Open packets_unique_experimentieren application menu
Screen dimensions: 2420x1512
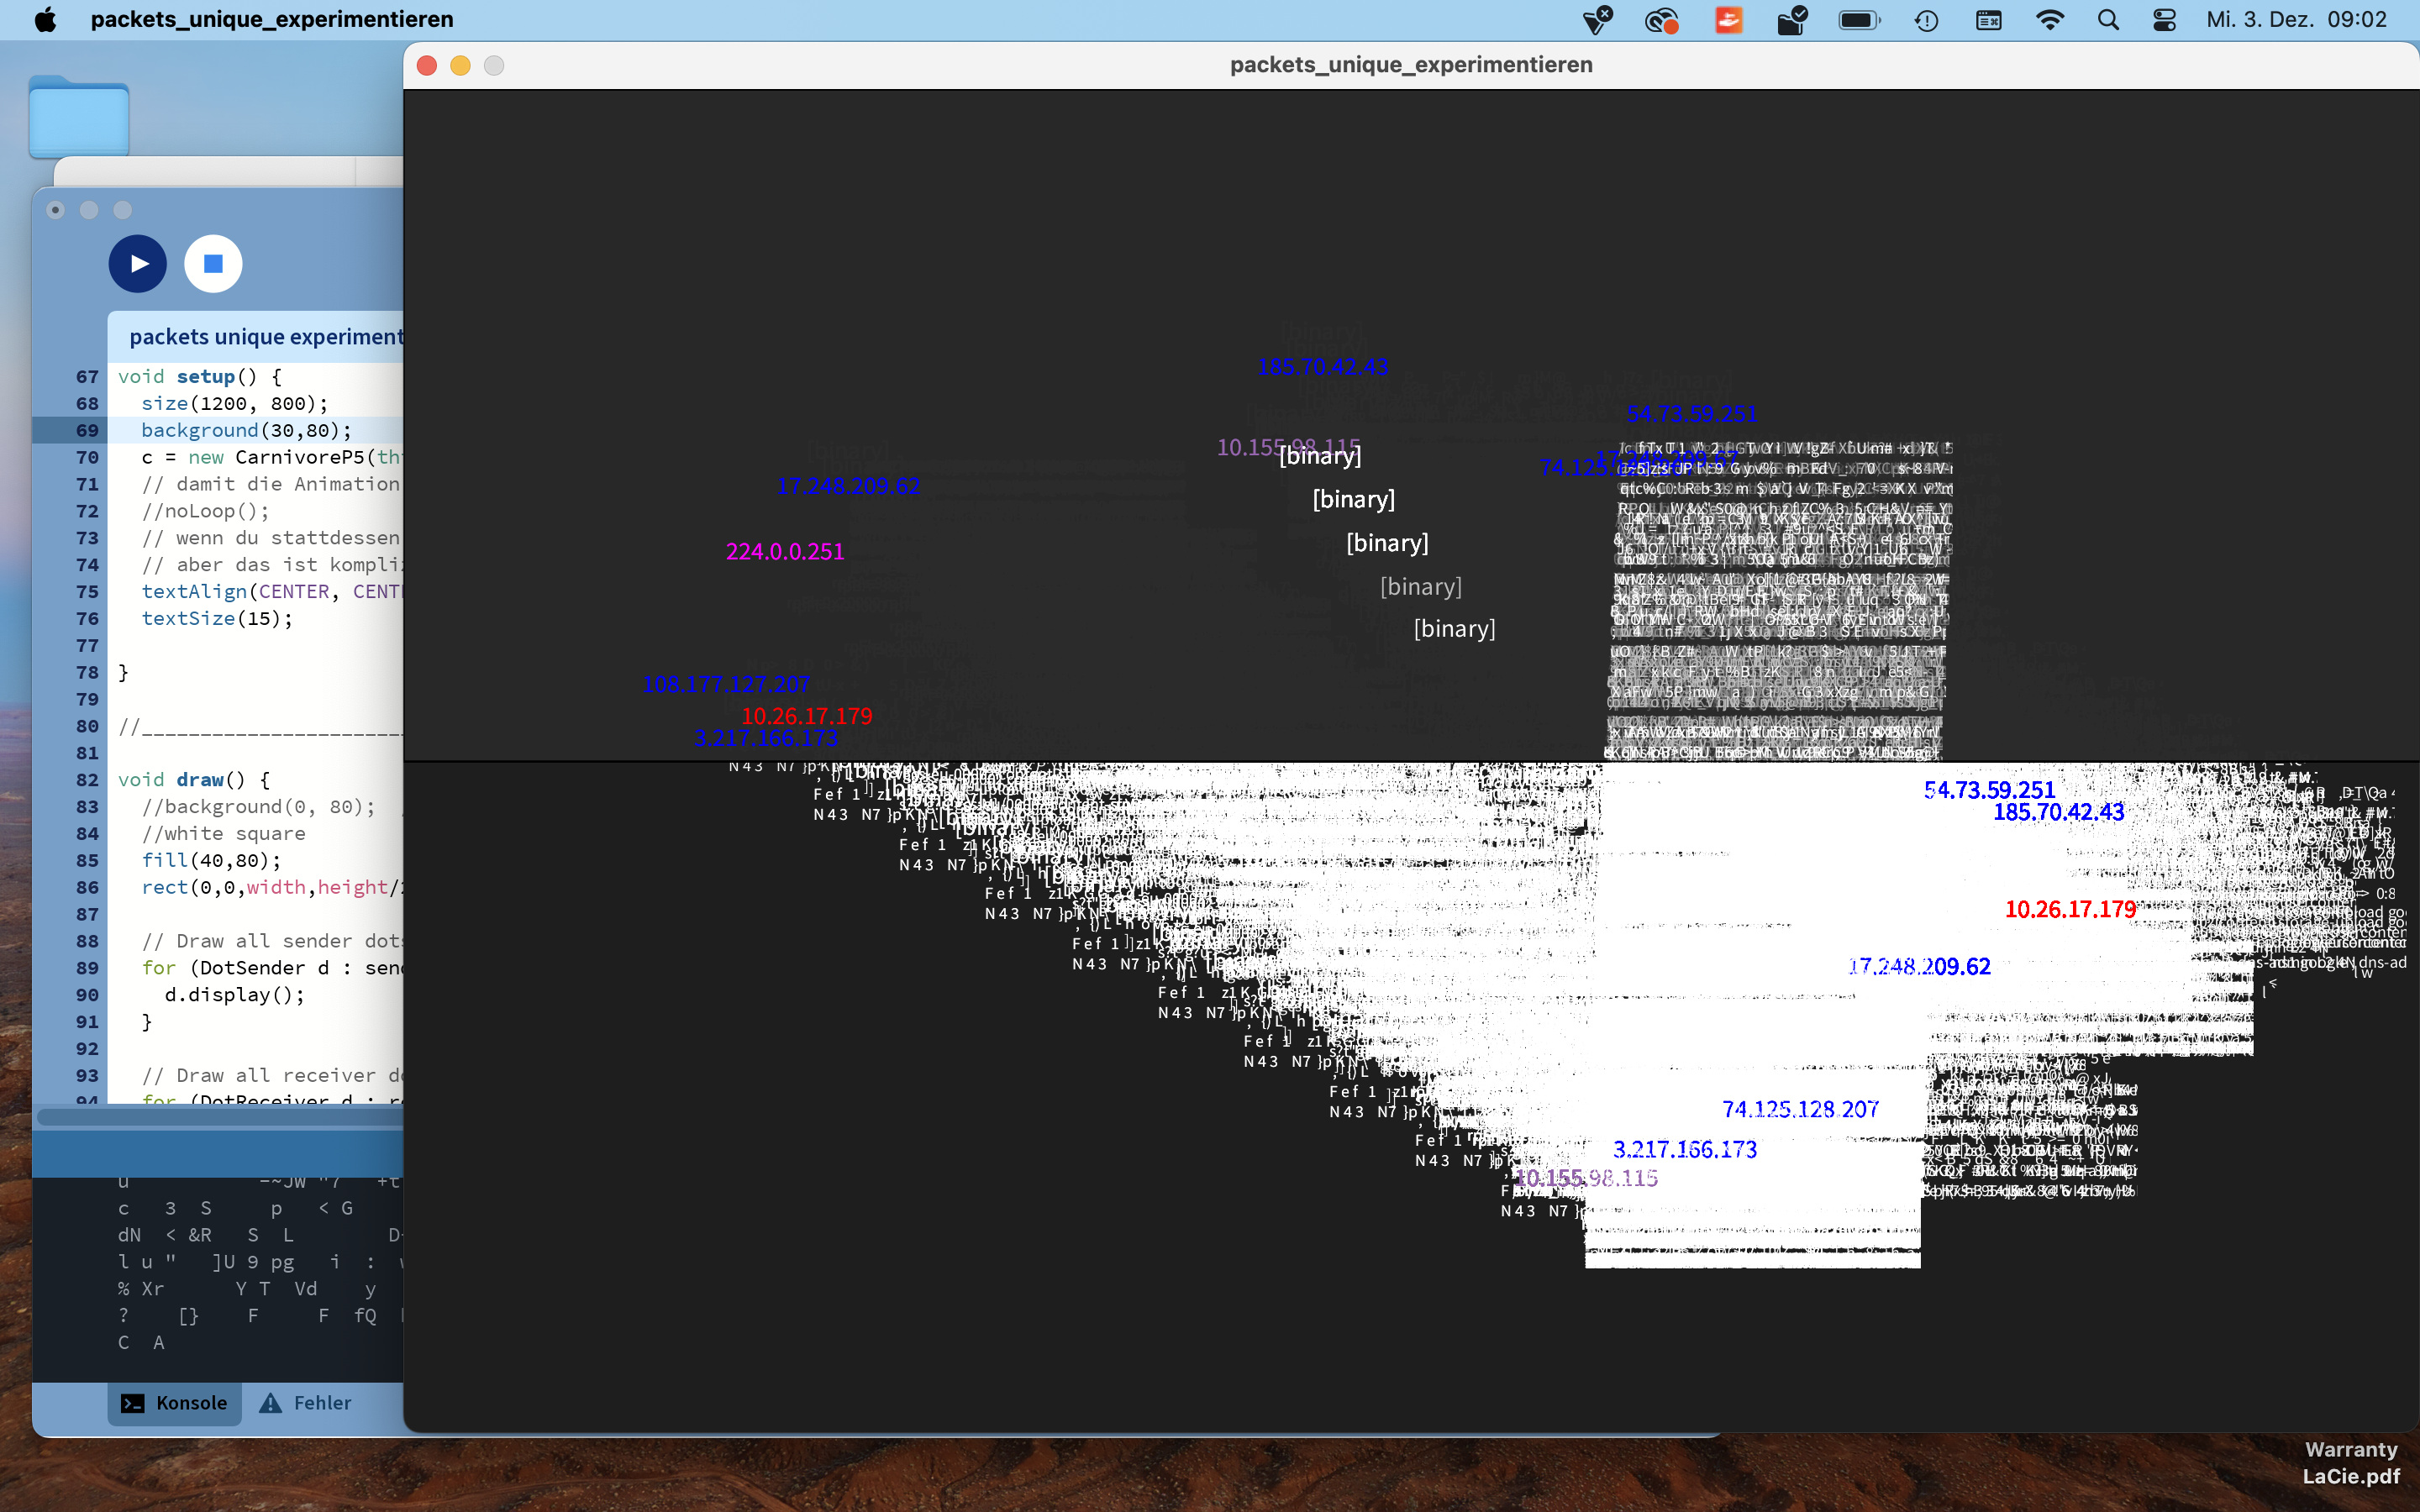click(x=271, y=20)
